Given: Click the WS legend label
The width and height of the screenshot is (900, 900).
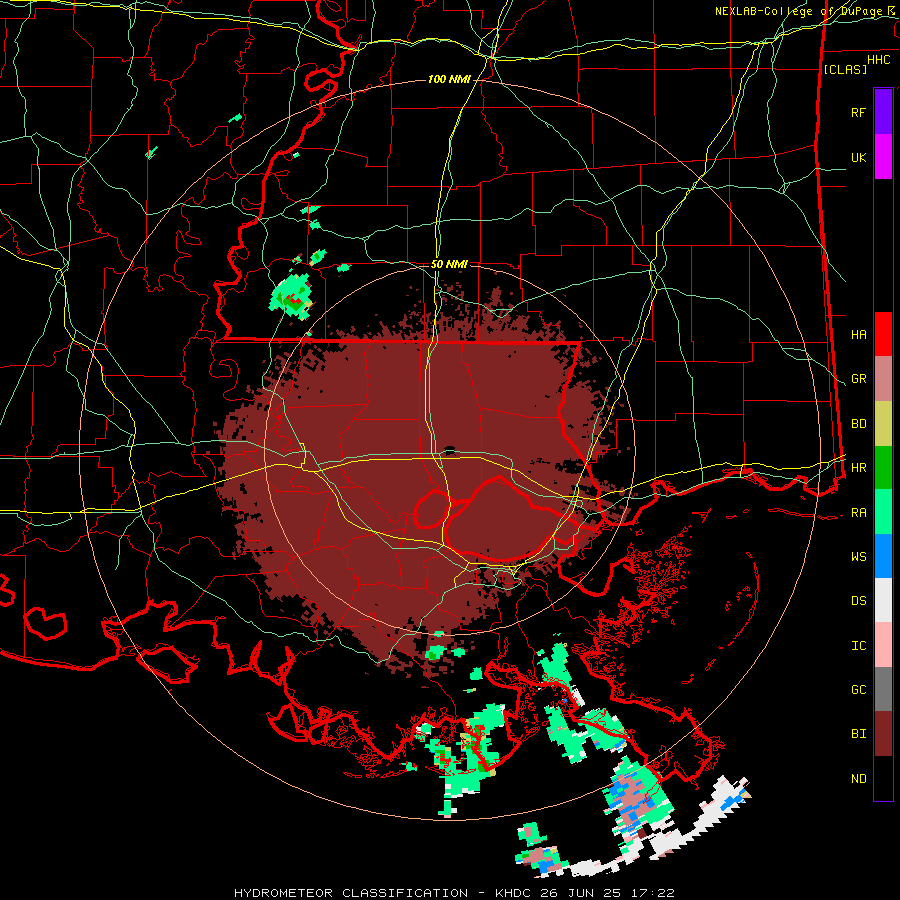Looking at the screenshot, I should pos(858,557).
